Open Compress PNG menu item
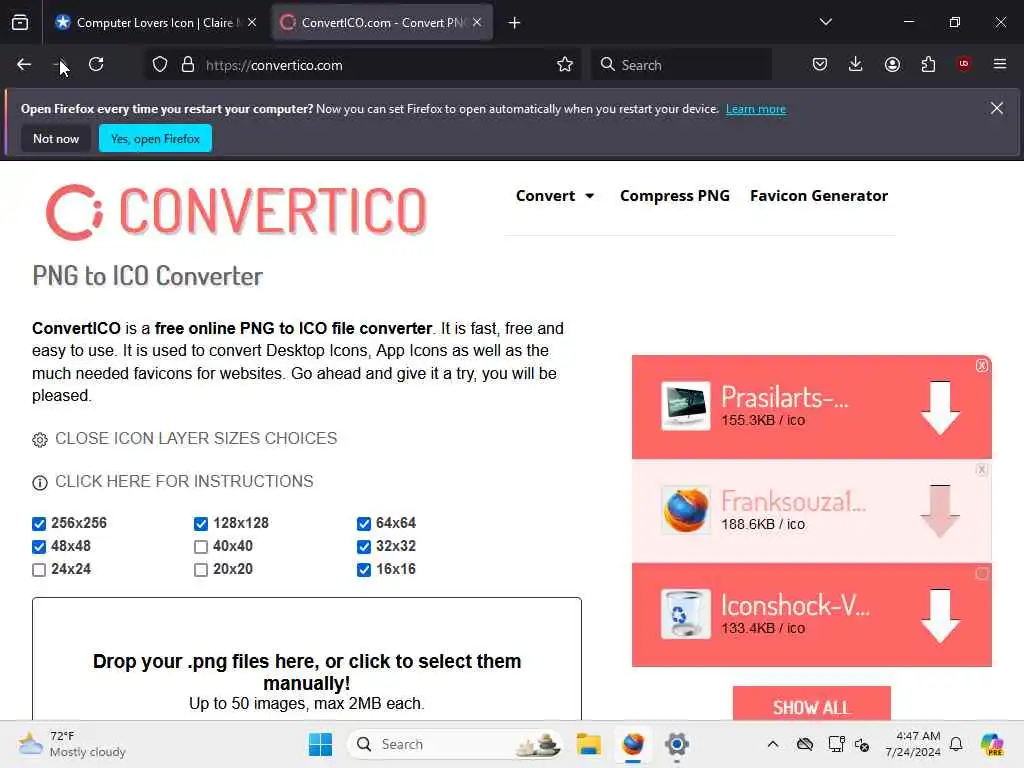Screen dimensions: 1024x768 pos(675,196)
